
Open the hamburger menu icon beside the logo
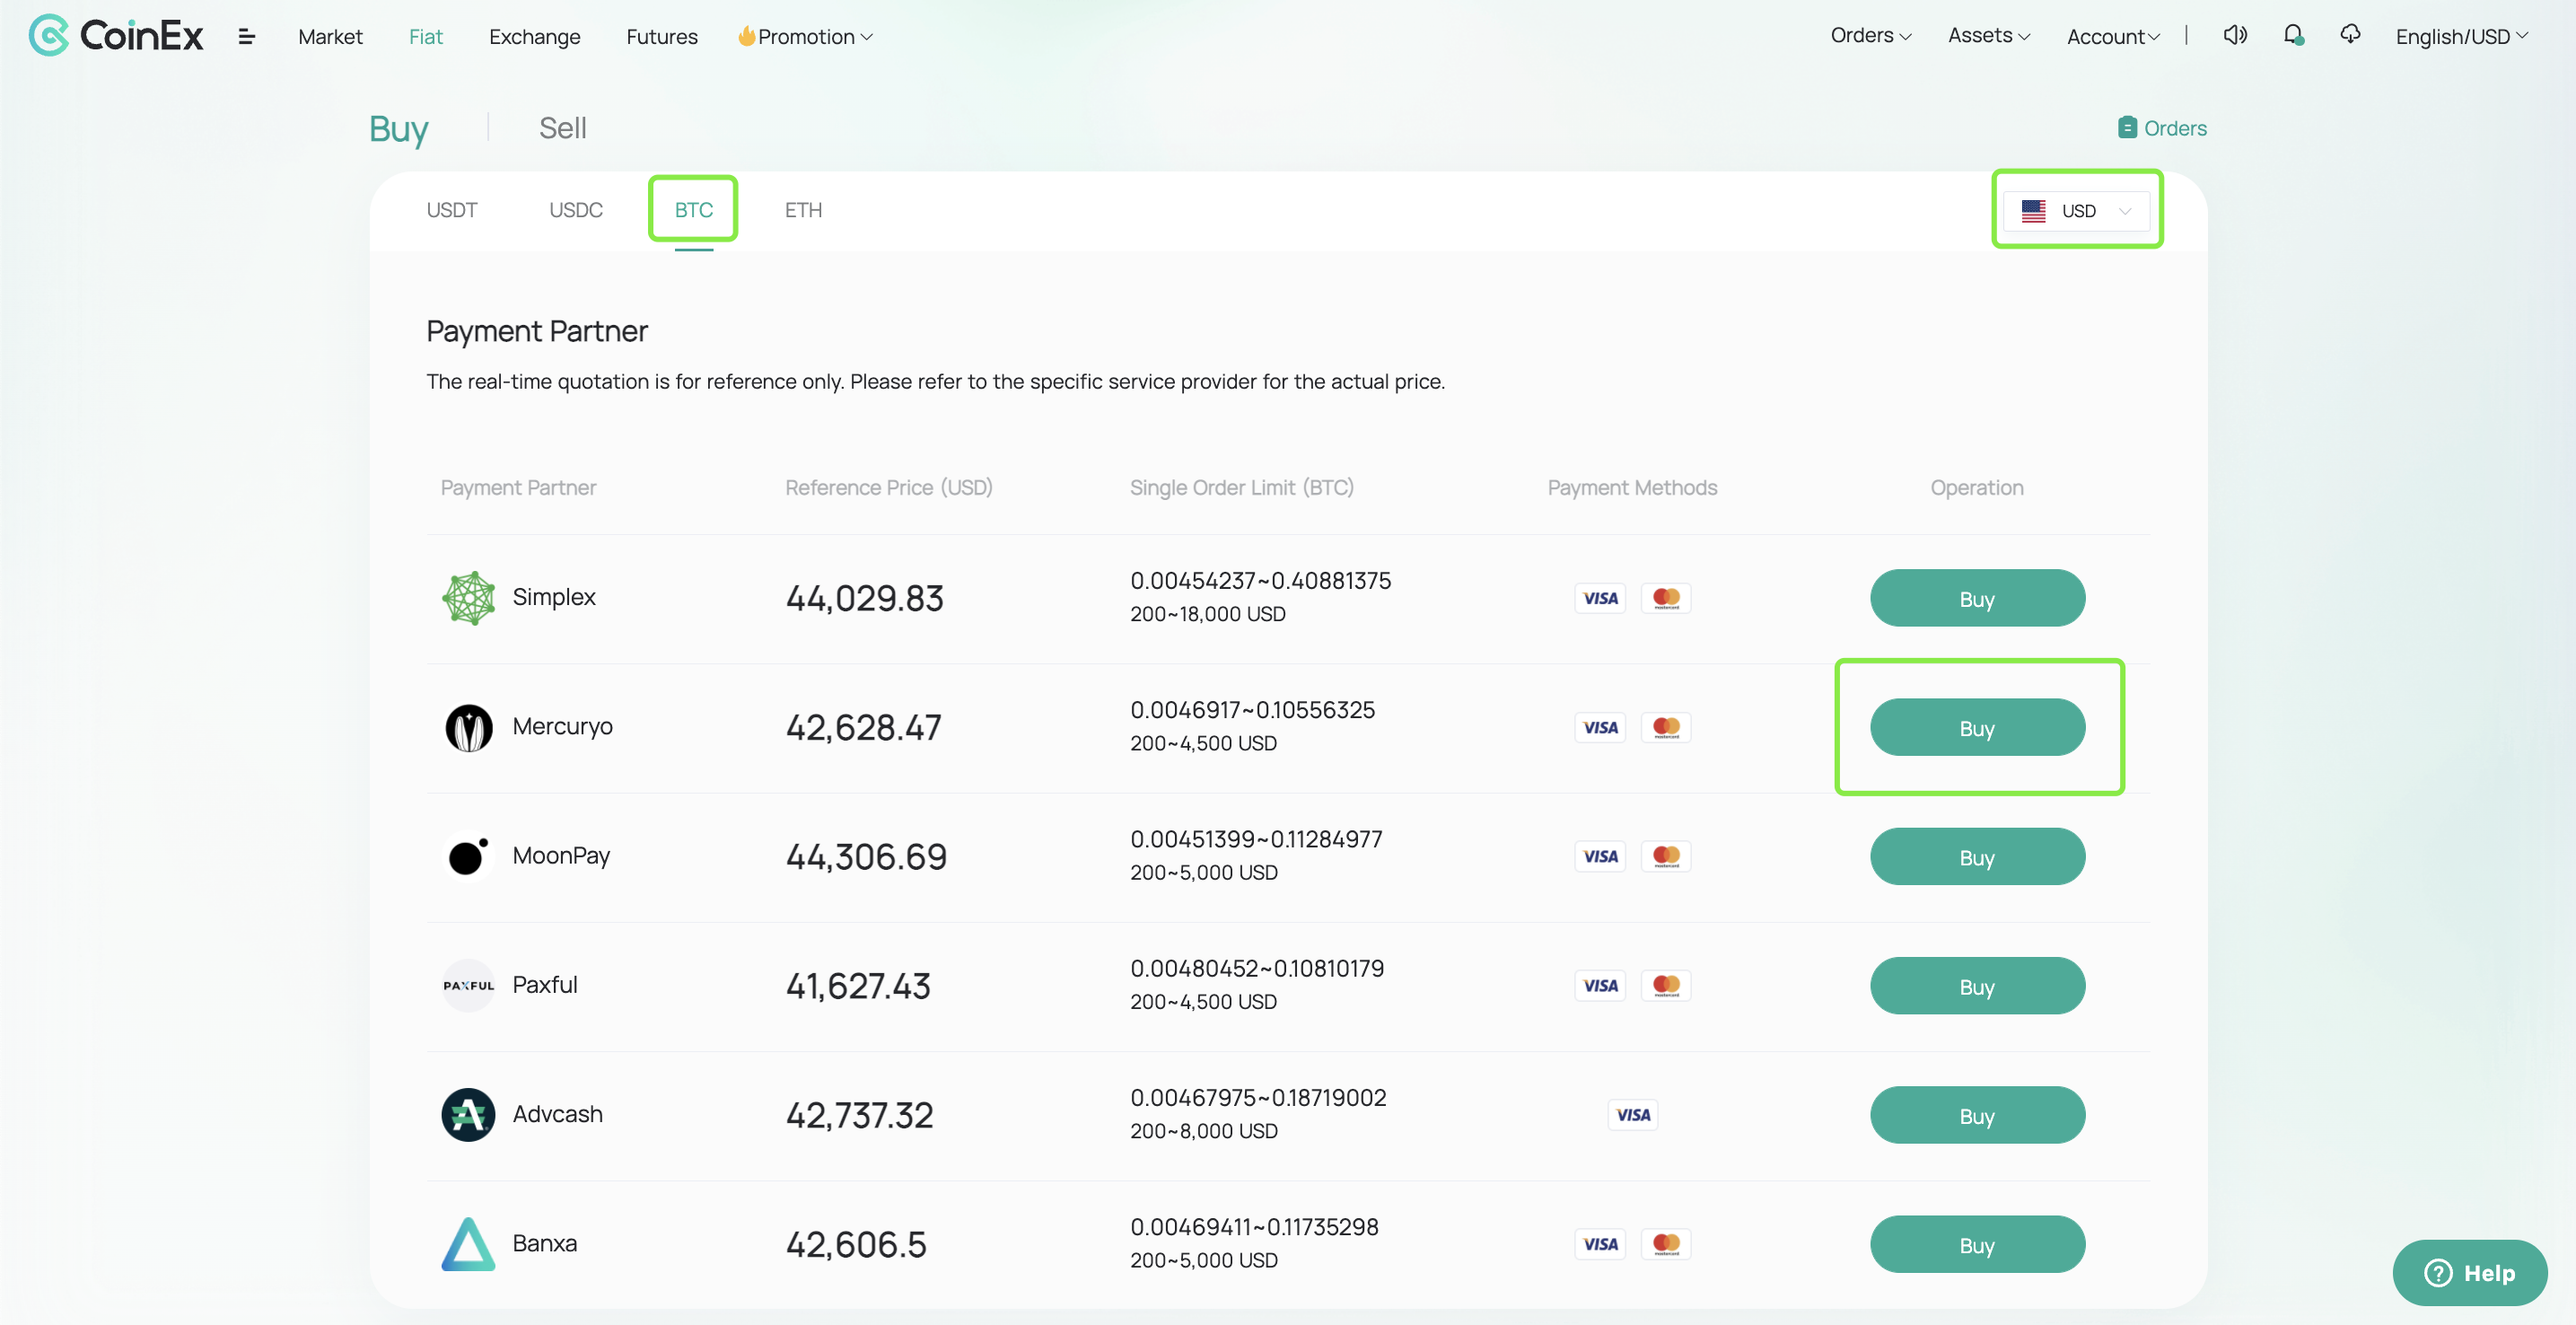click(247, 37)
